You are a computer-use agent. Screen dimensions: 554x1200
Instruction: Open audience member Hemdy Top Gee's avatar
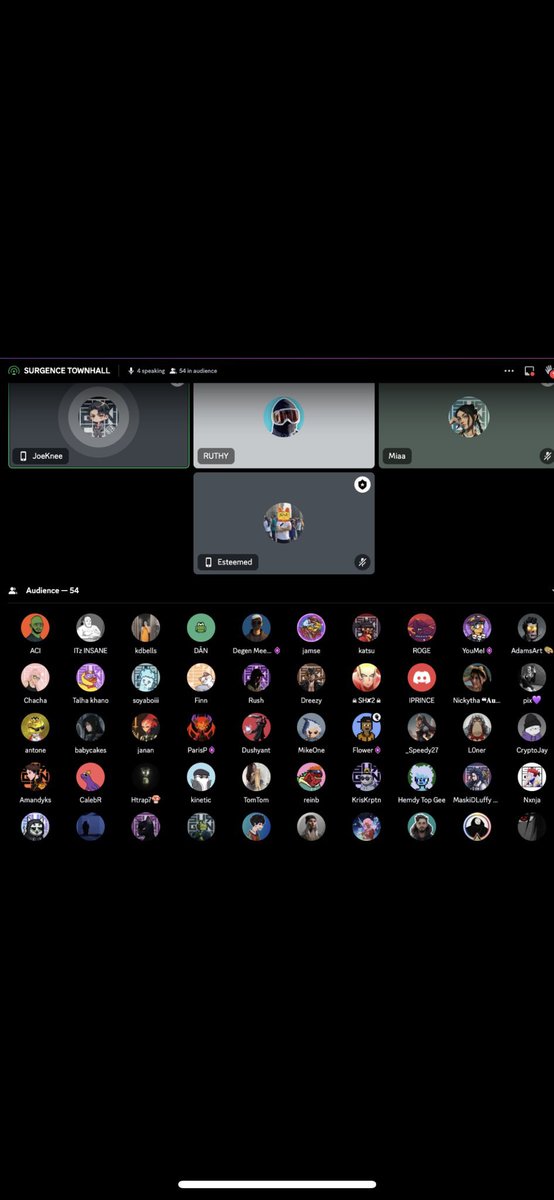(421, 777)
